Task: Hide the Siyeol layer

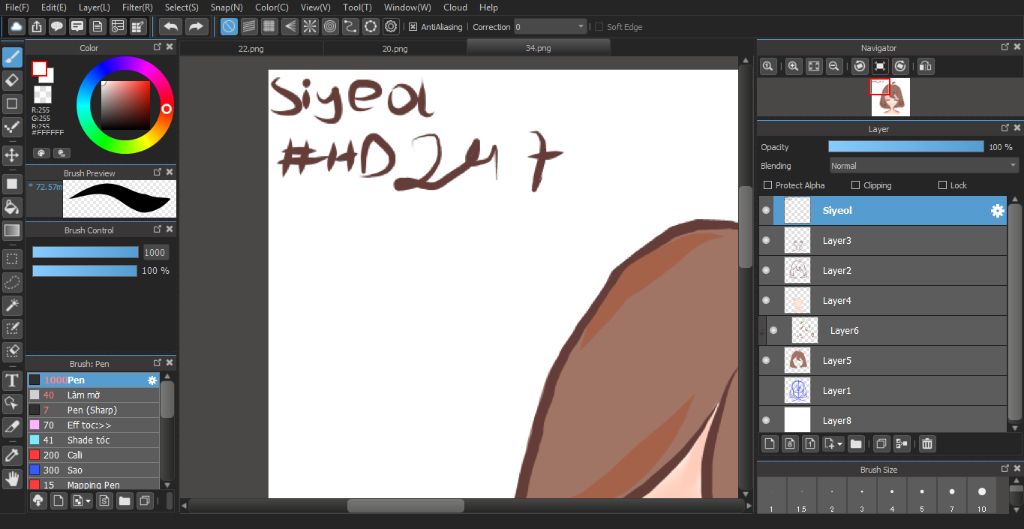Action: pos(766,211)
